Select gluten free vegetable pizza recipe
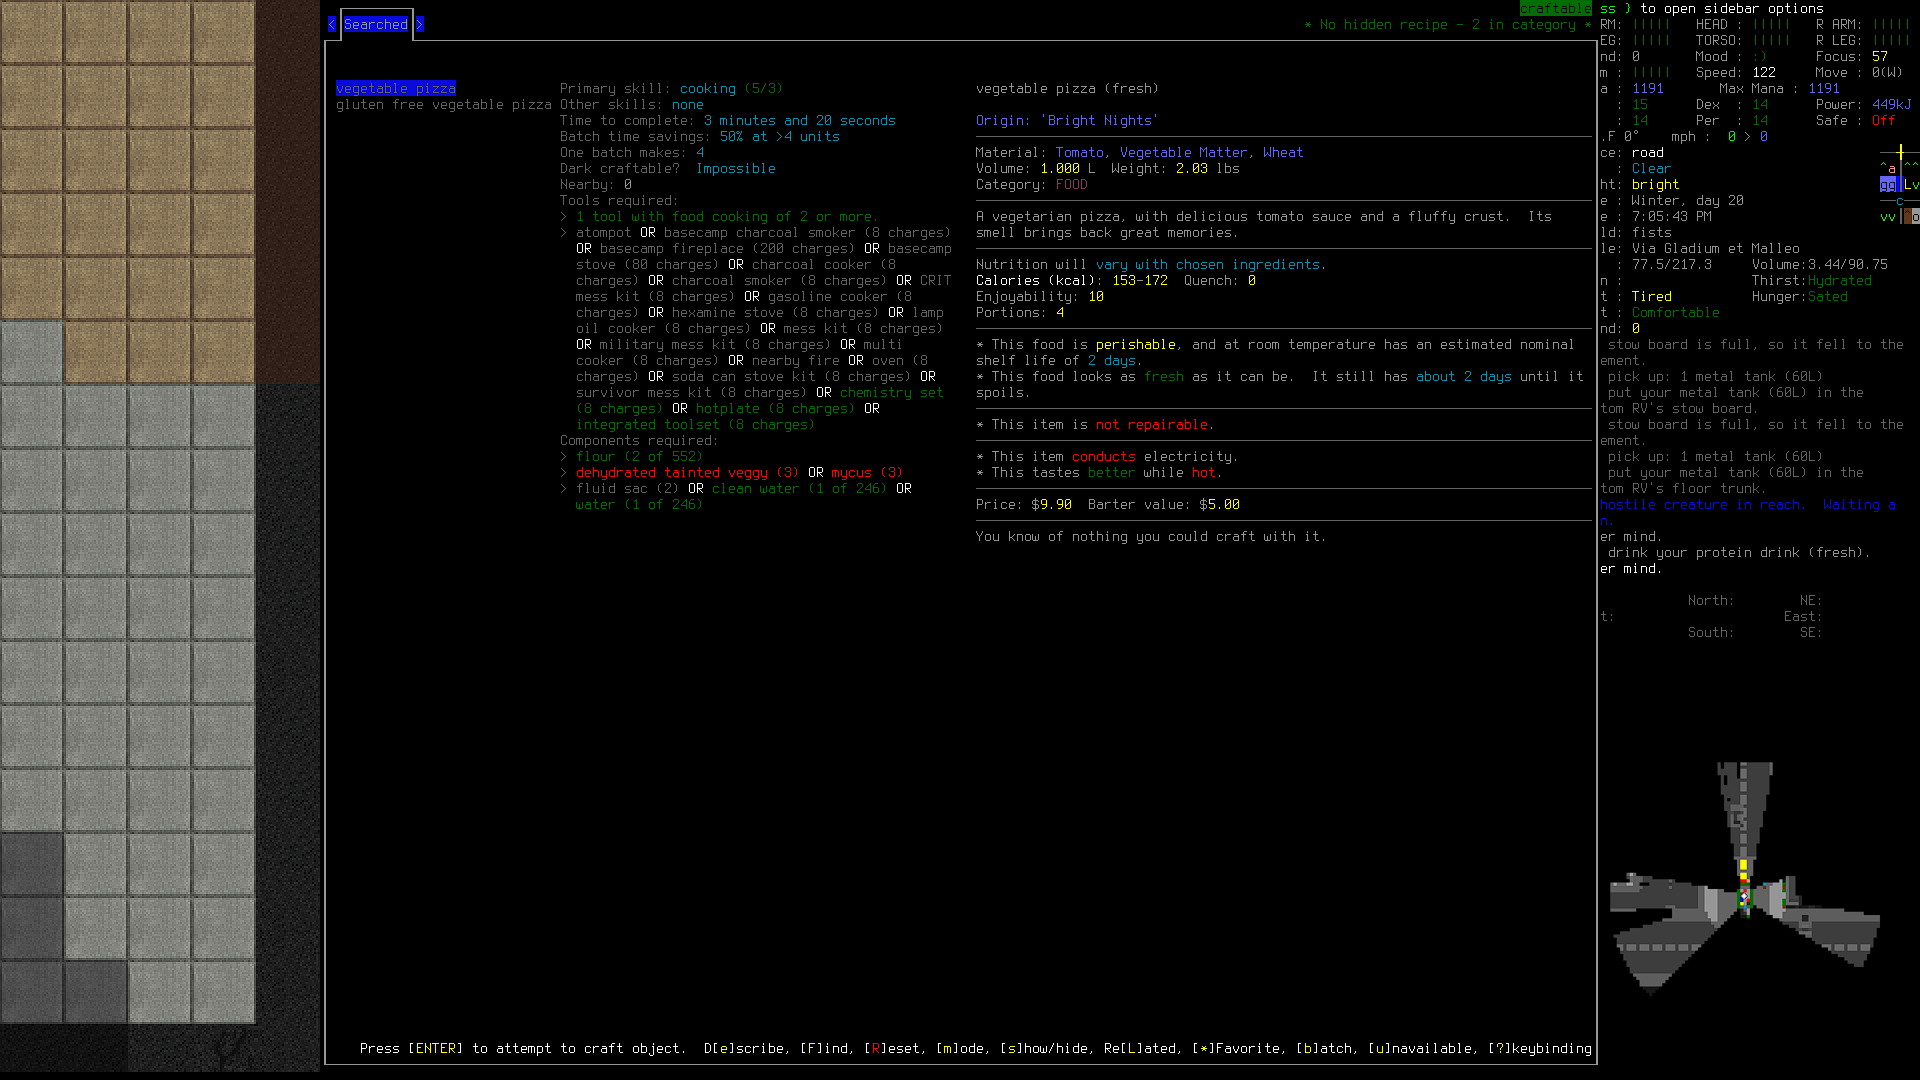The image size is (1920, 1080). pos(443,104)
